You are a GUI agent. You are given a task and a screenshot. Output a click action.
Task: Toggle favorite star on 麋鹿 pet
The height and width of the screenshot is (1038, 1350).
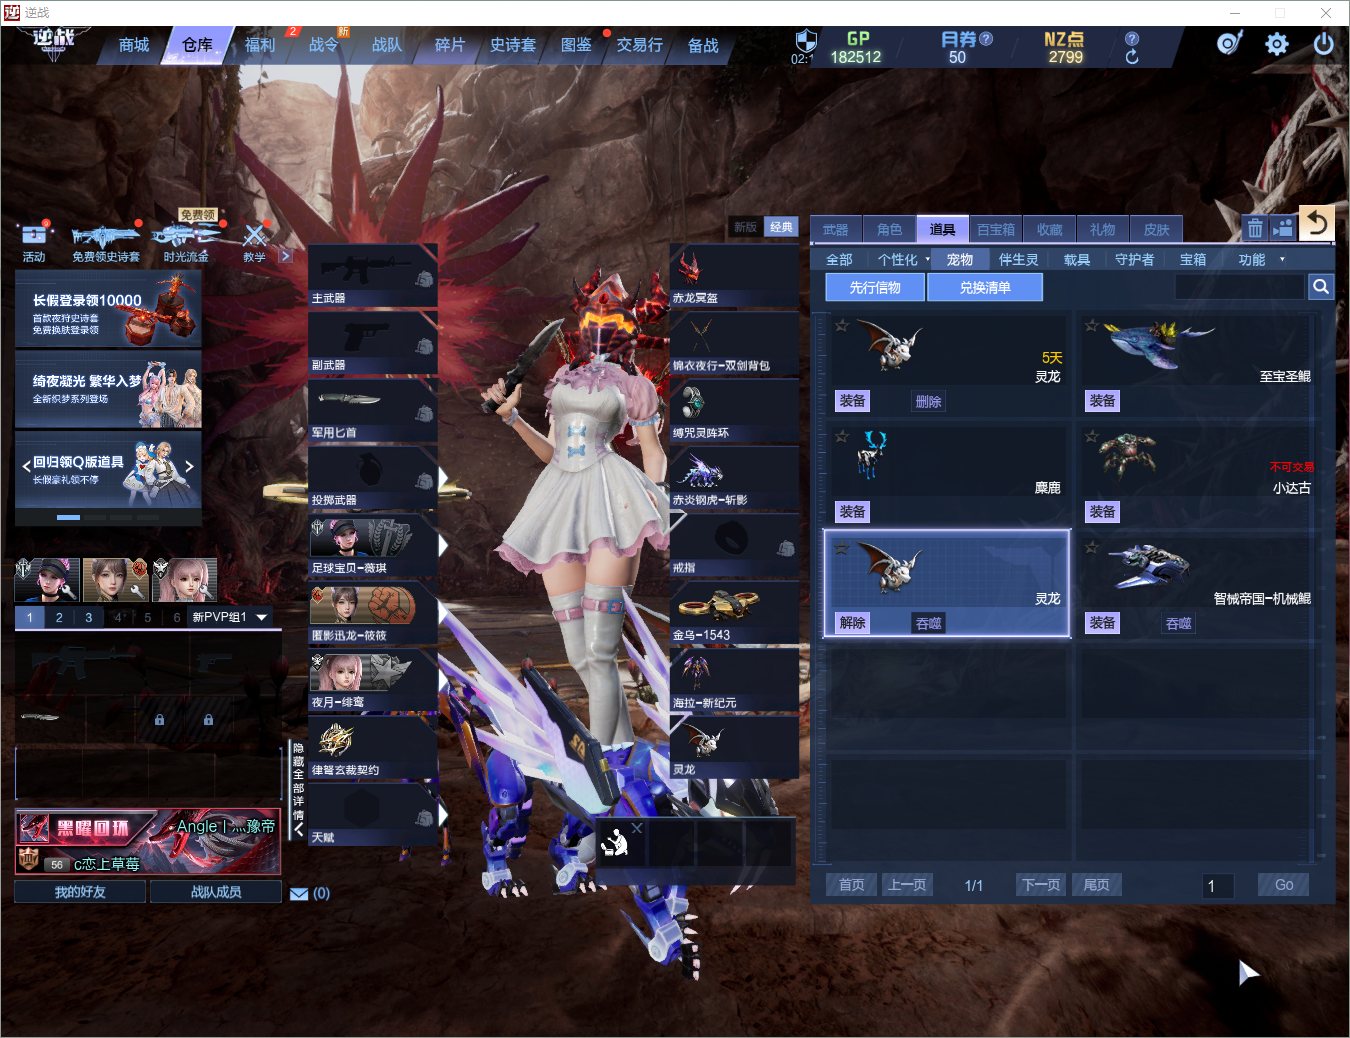pos(842,436)
